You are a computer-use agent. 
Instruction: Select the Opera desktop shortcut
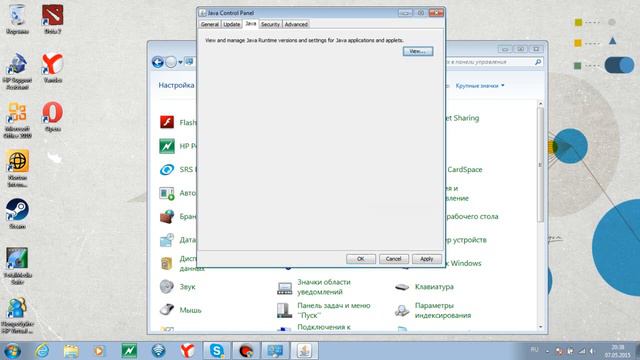(53, 117)
